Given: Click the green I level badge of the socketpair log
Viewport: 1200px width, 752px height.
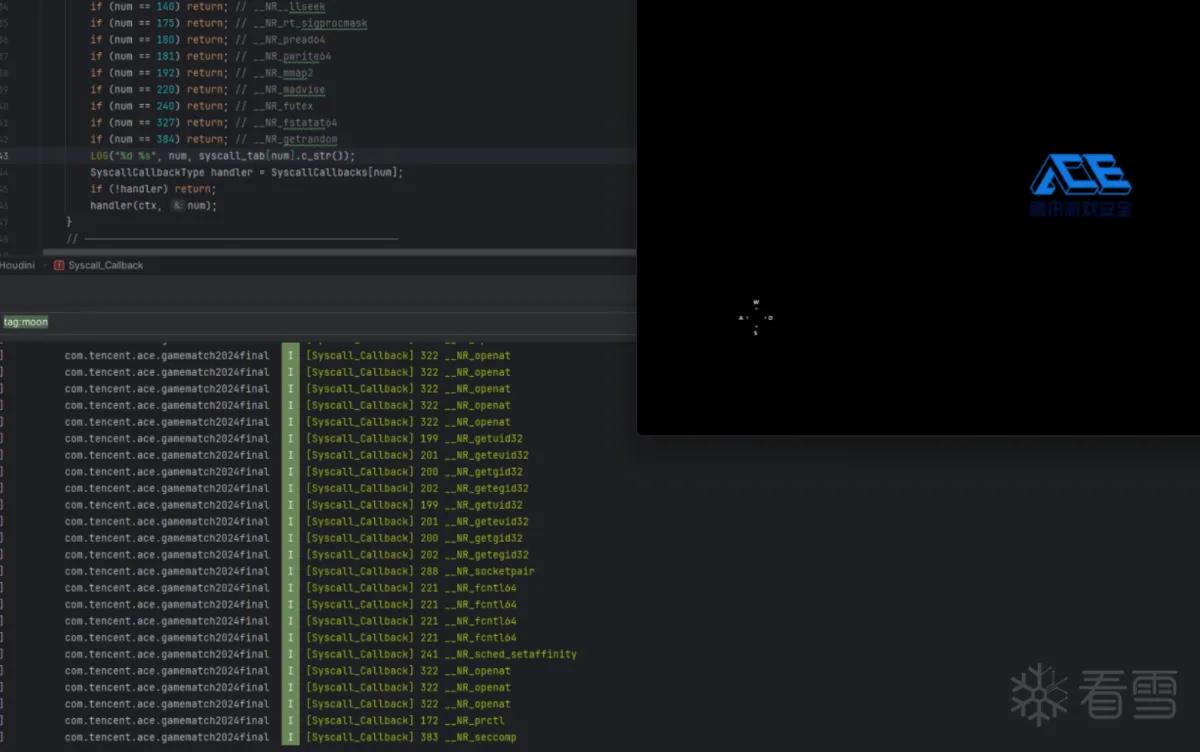Looking at the screenshot, I should click(x=291, y=571).
